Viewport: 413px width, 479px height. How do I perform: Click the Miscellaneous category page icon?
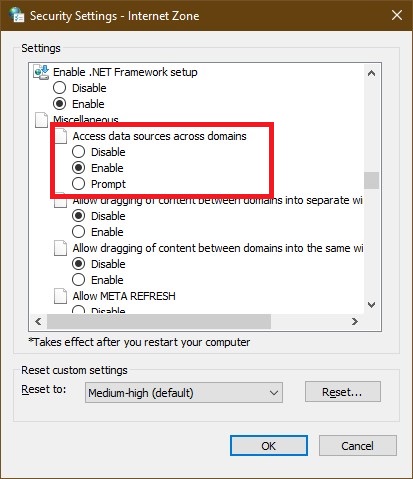point(42,120)
